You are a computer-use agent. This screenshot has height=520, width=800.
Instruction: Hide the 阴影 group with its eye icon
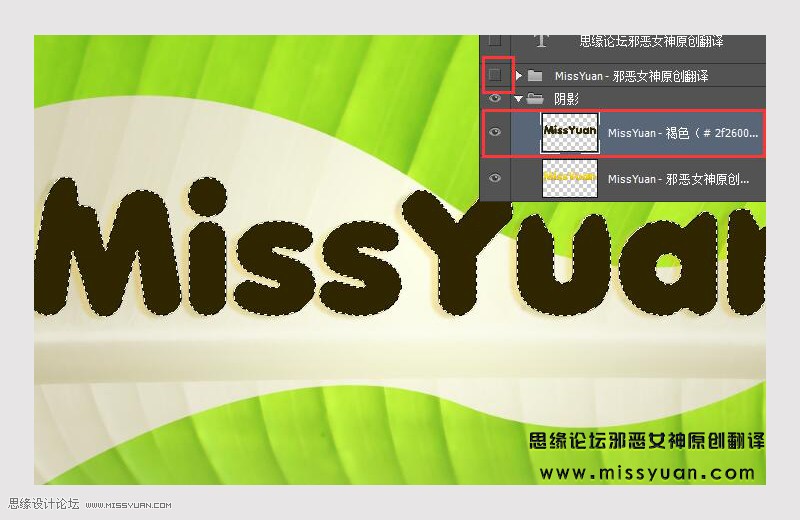pyautogui.click(x=495, y=98)
